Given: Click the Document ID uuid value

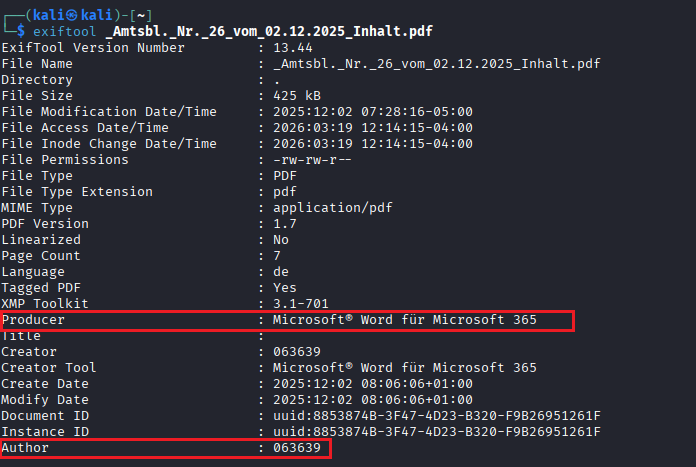Looking at the screenshot, I should pos(437,415).
